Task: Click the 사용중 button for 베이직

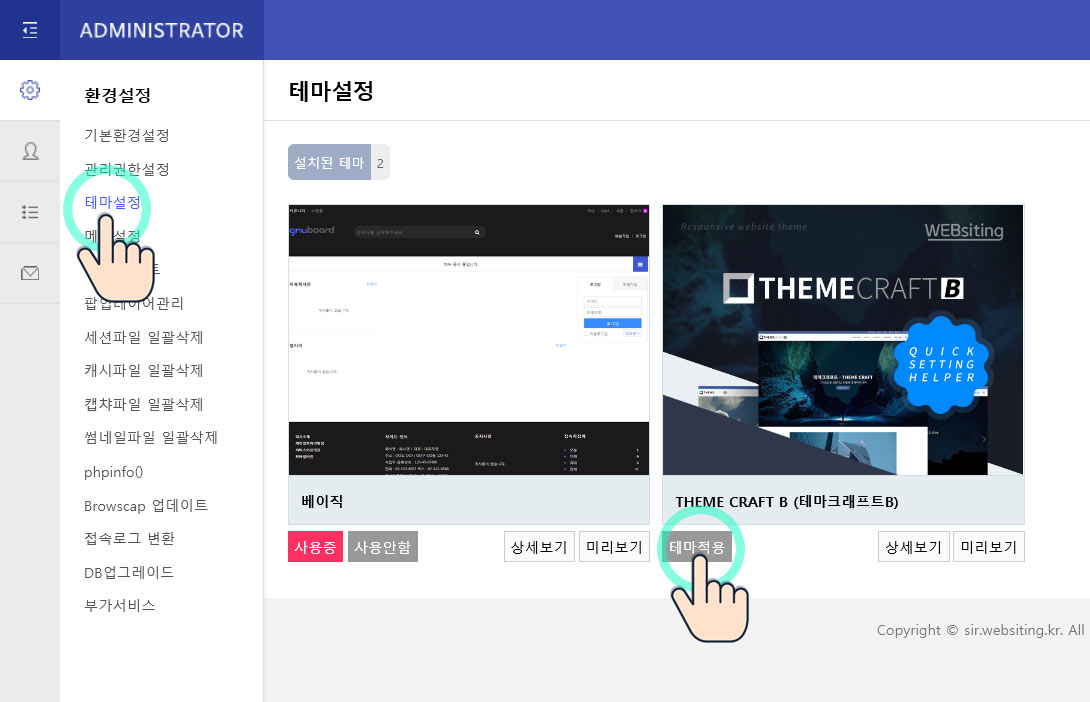Action: (316, 547)
